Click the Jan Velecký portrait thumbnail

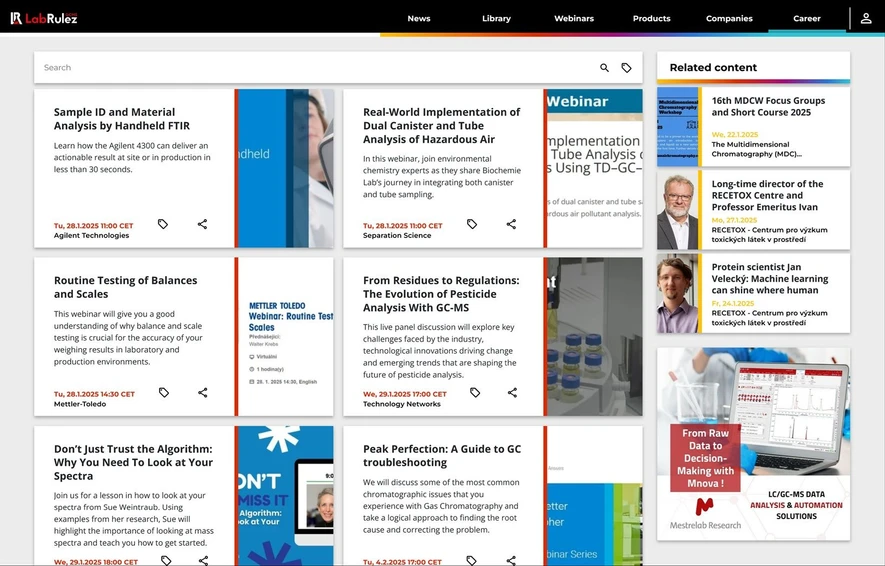point(677,293)
